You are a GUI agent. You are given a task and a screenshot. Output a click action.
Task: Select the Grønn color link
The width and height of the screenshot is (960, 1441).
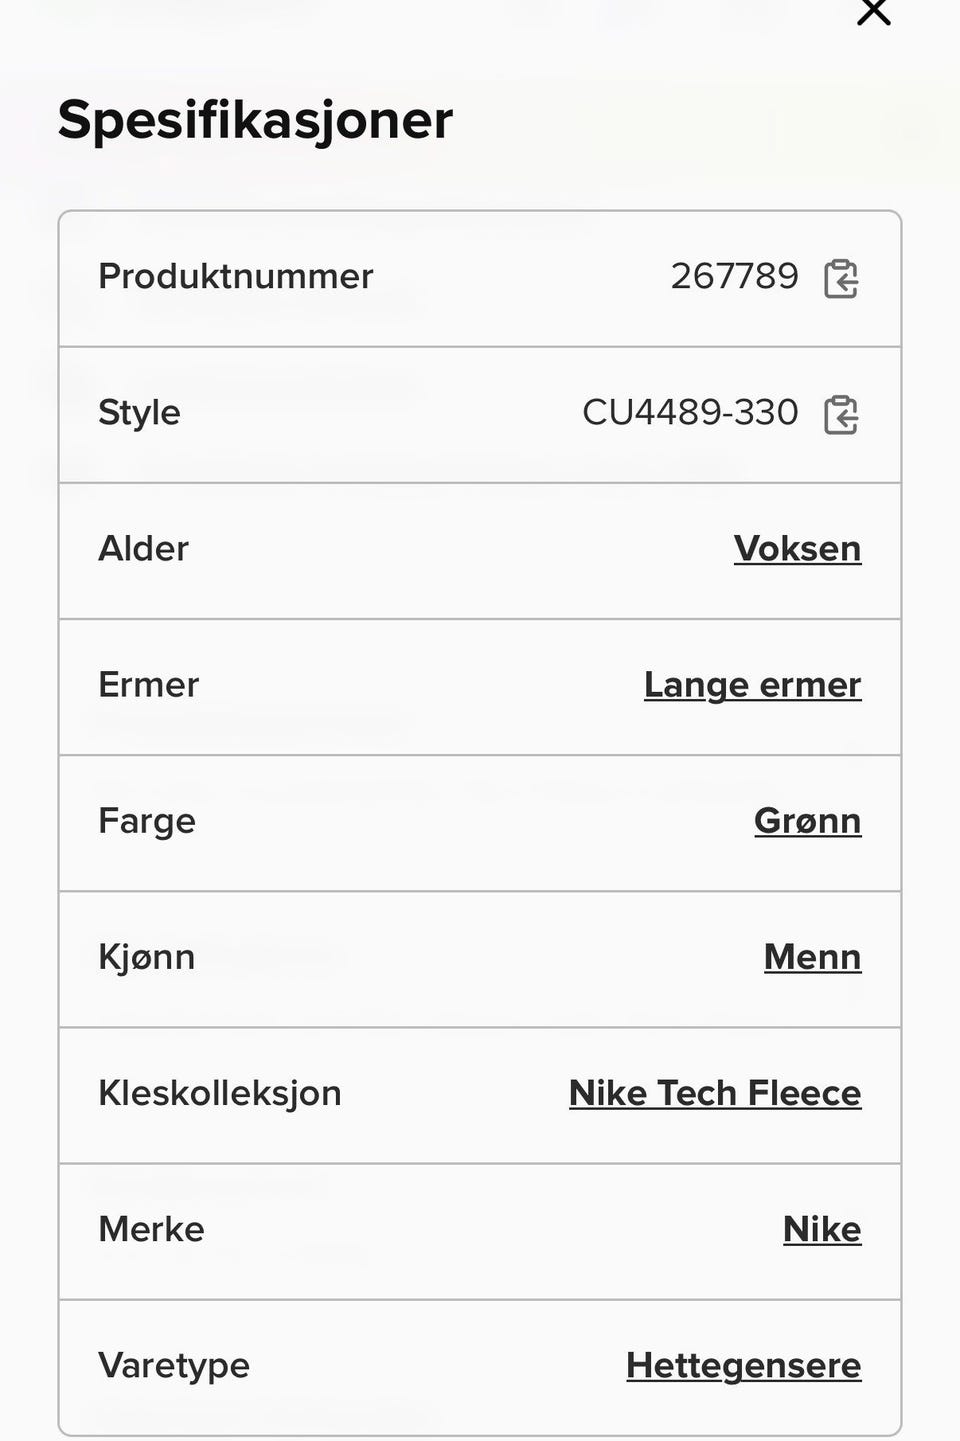808,821
